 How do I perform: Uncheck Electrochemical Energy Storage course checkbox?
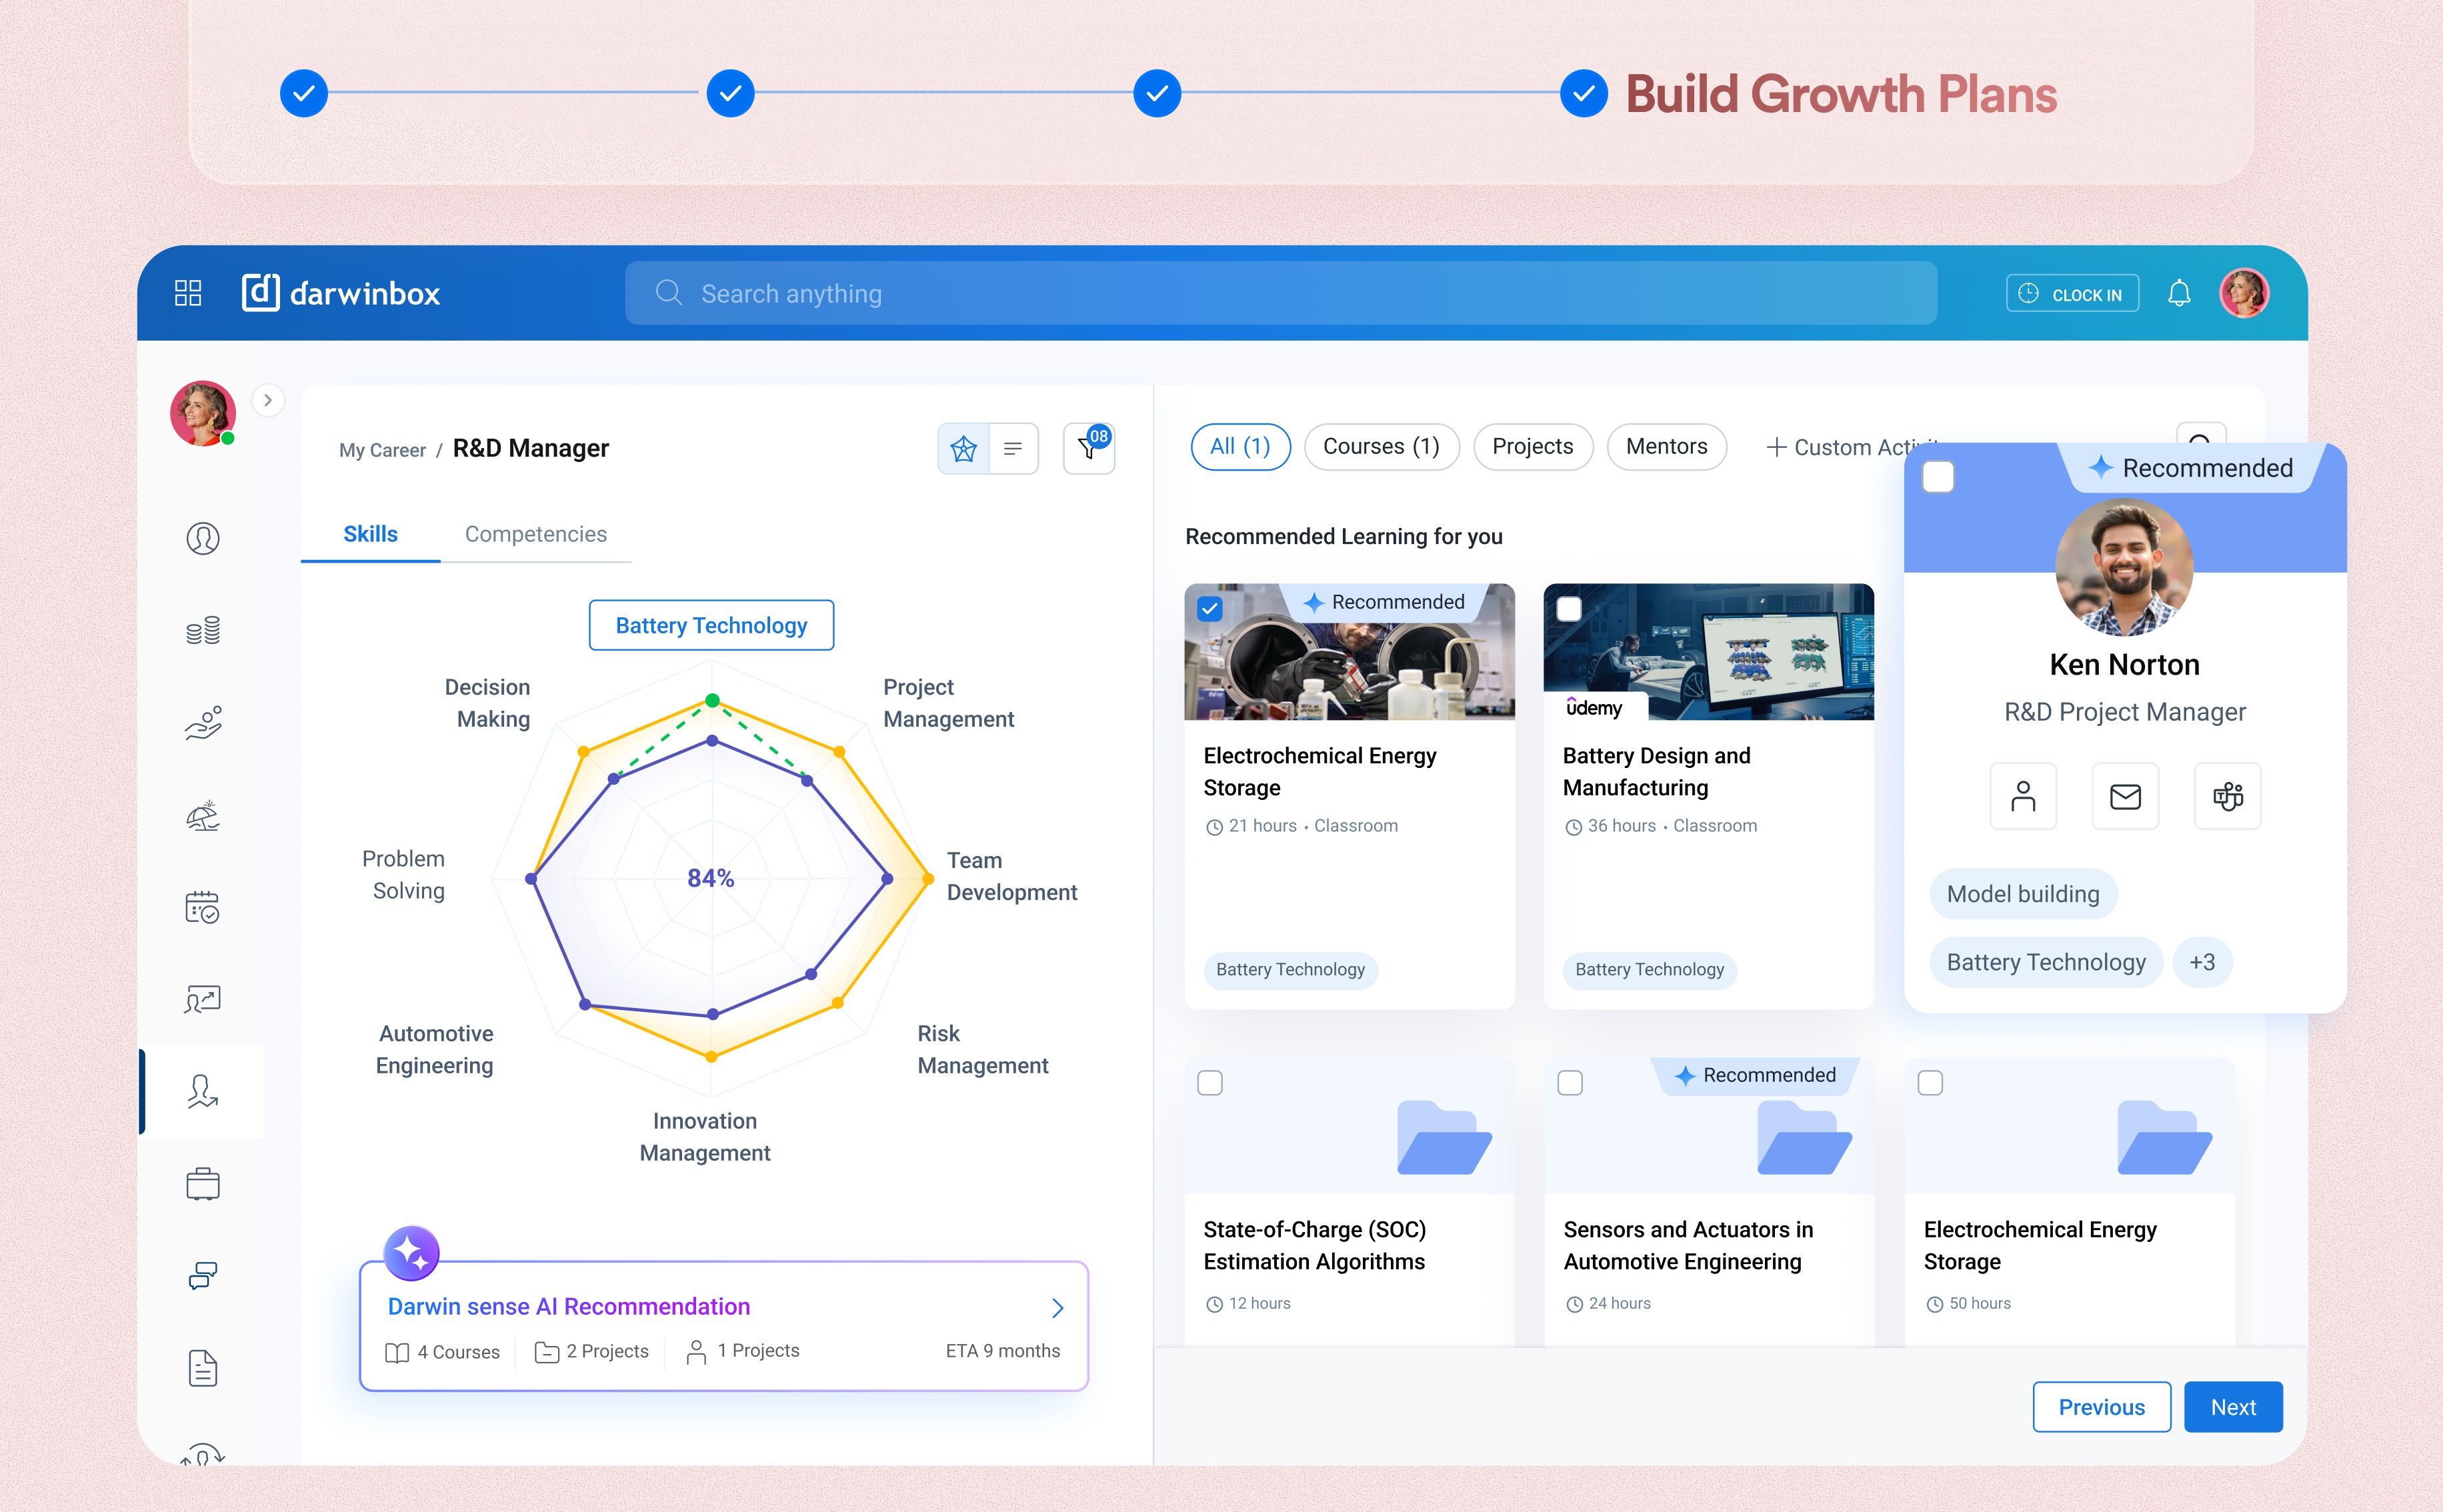1210,608
